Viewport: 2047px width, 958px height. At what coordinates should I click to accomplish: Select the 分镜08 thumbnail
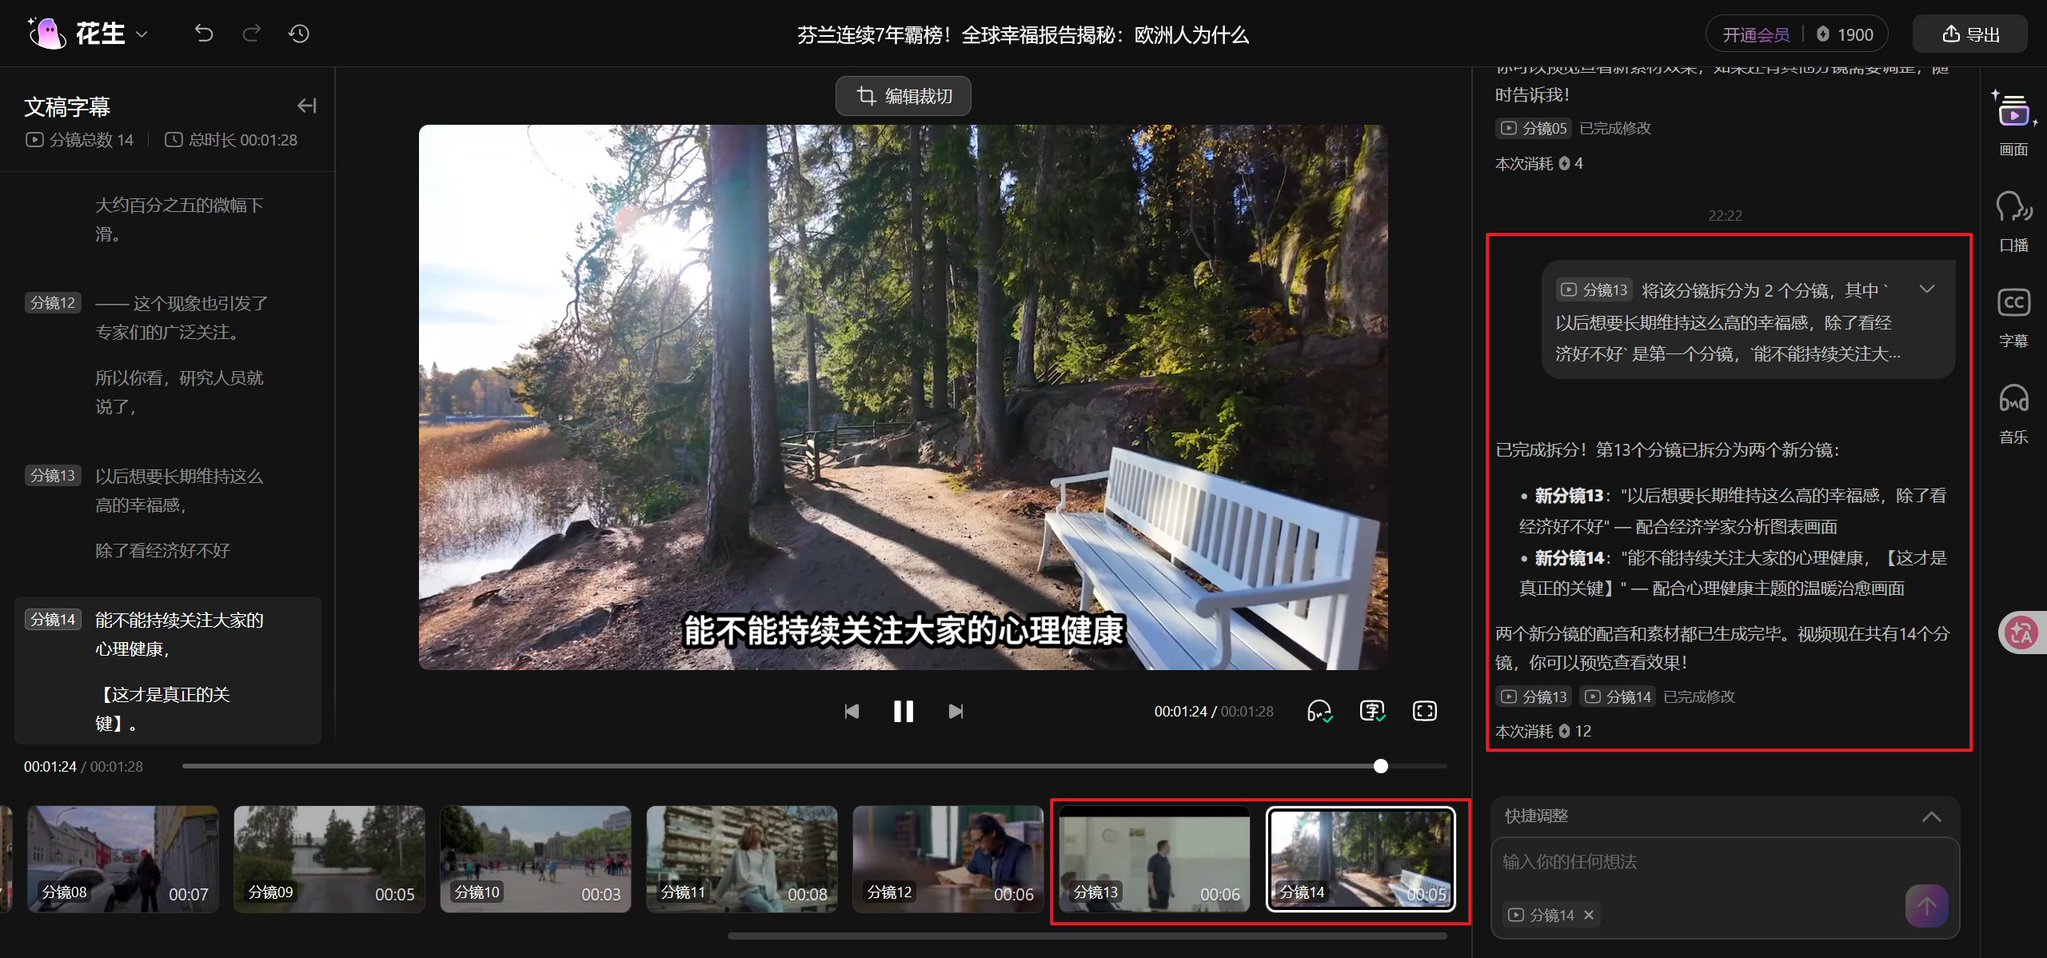123,859
